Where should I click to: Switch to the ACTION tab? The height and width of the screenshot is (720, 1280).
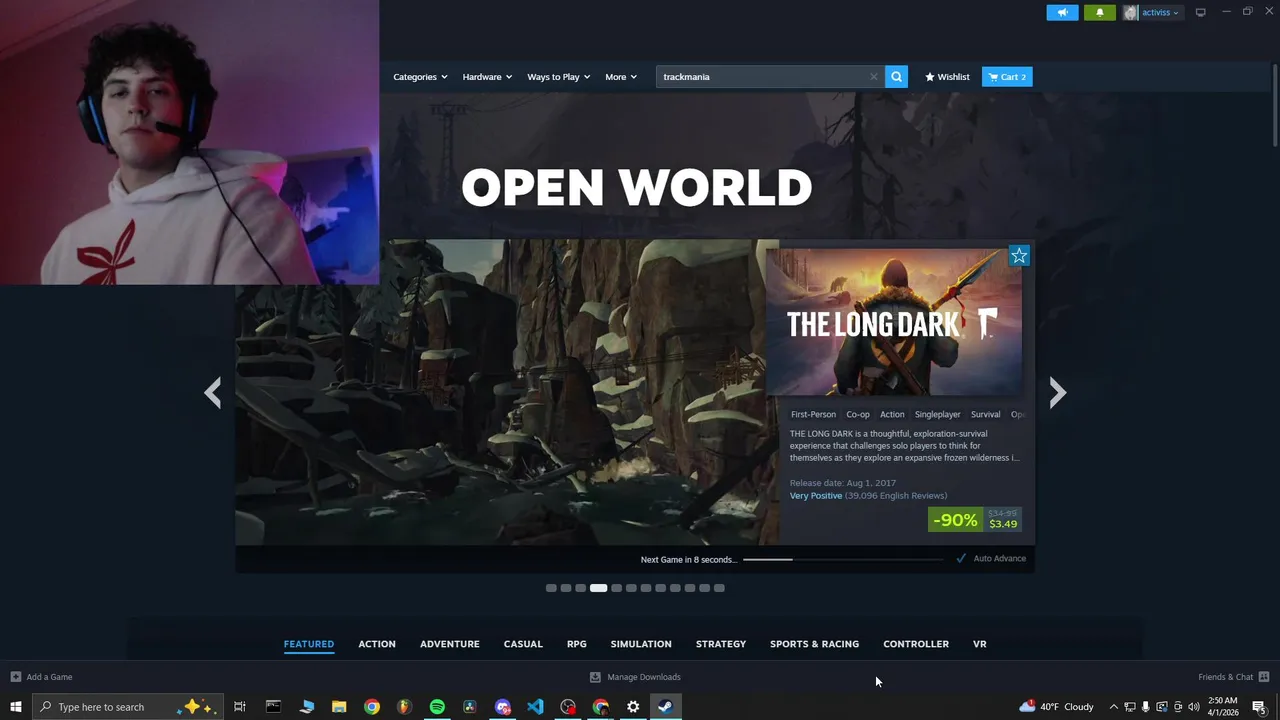point(377,644)
